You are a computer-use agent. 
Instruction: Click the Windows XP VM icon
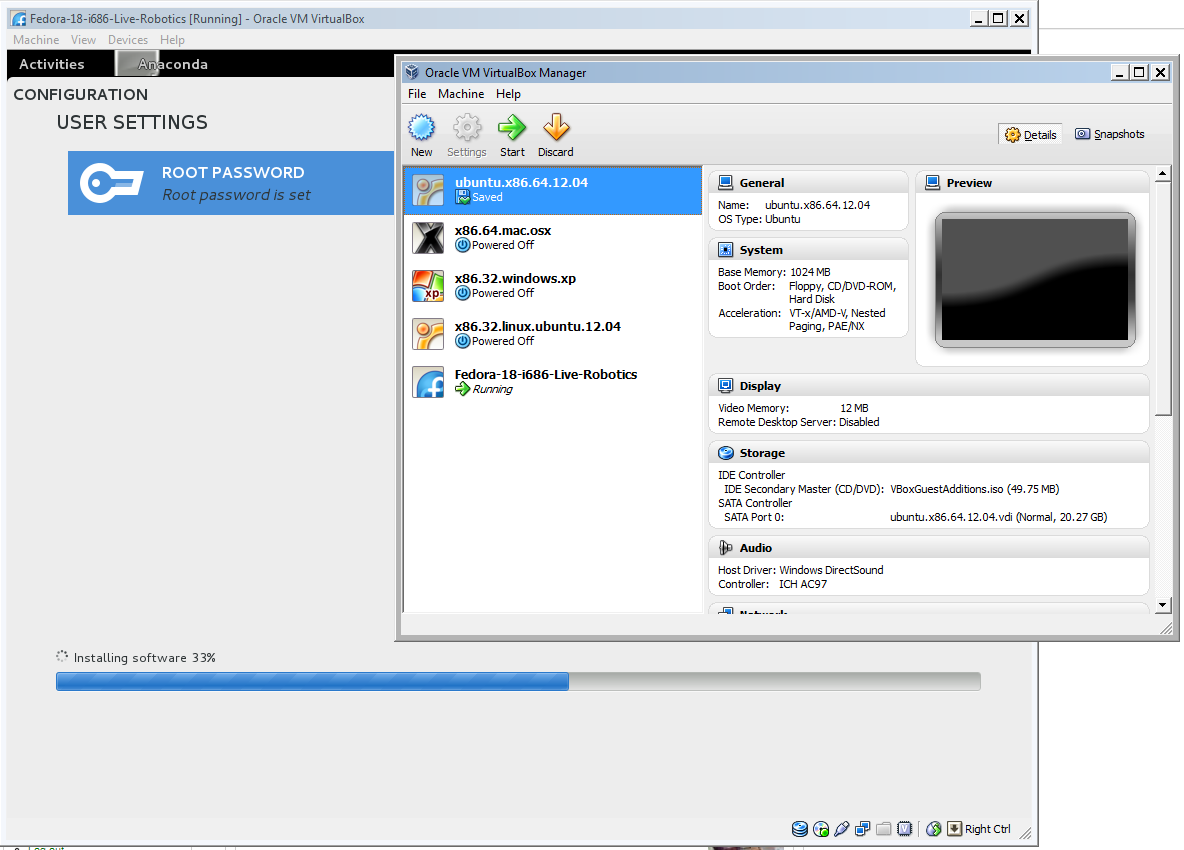(x=428, y=286)
